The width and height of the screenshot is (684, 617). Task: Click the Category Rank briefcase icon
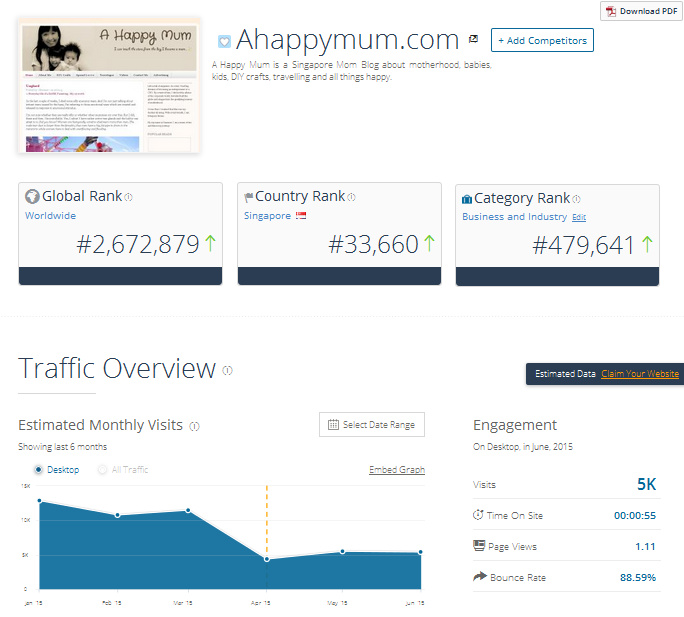pyautogui.click(x=467, y=199)
